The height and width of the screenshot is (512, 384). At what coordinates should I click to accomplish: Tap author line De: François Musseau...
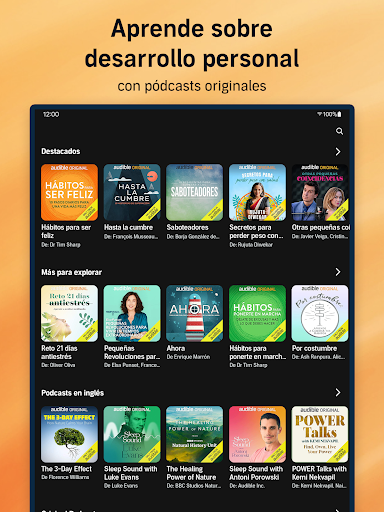point(131,237)
